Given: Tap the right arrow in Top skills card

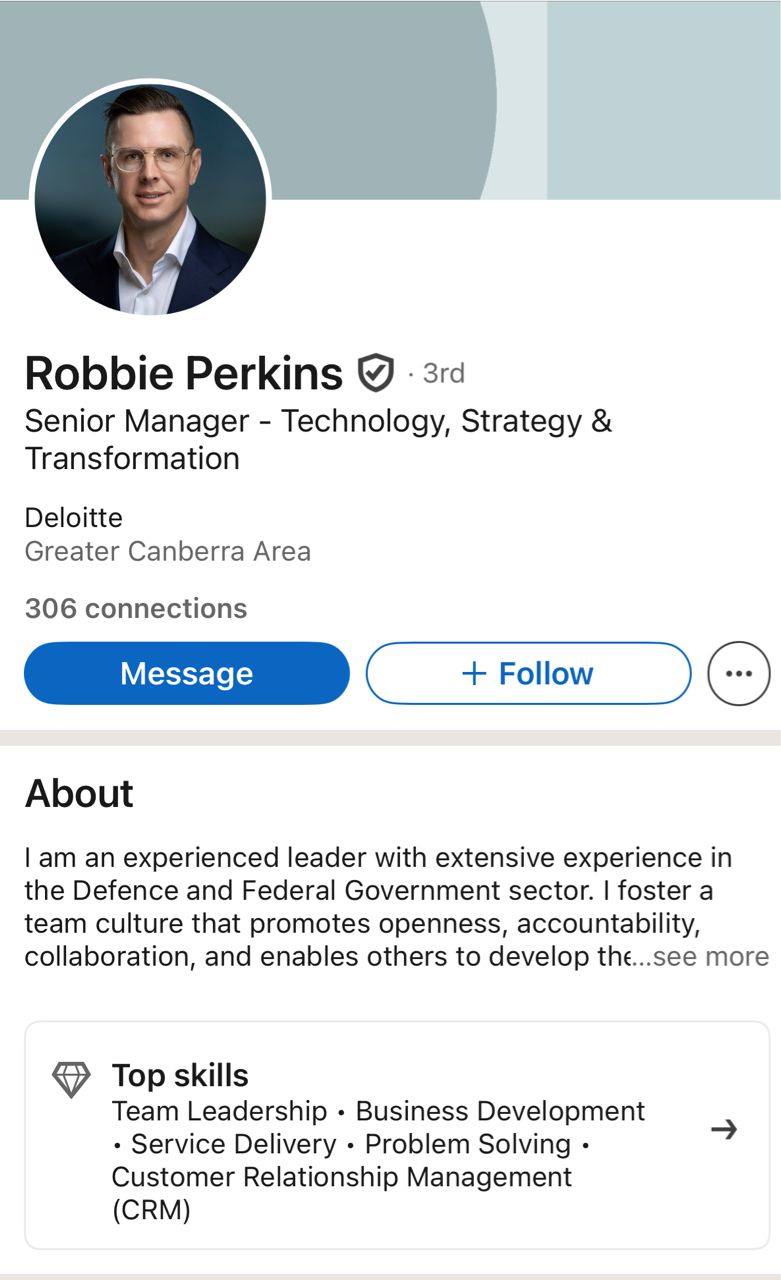Looking at the screenshot, I should 723,1130.
